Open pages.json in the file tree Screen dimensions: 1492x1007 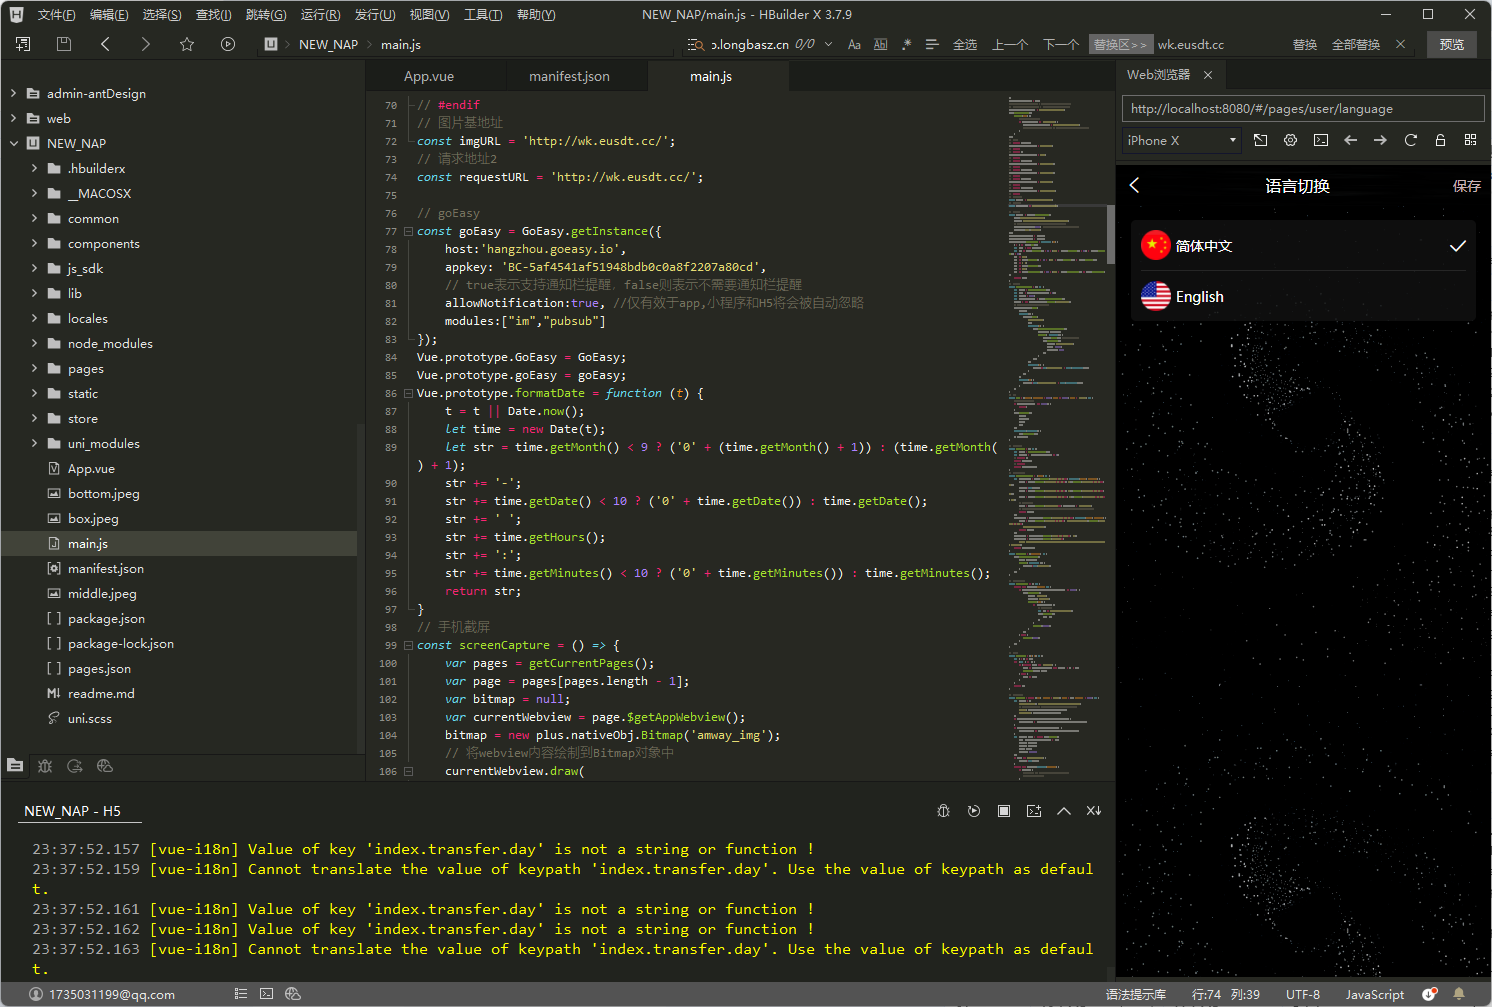99,668
